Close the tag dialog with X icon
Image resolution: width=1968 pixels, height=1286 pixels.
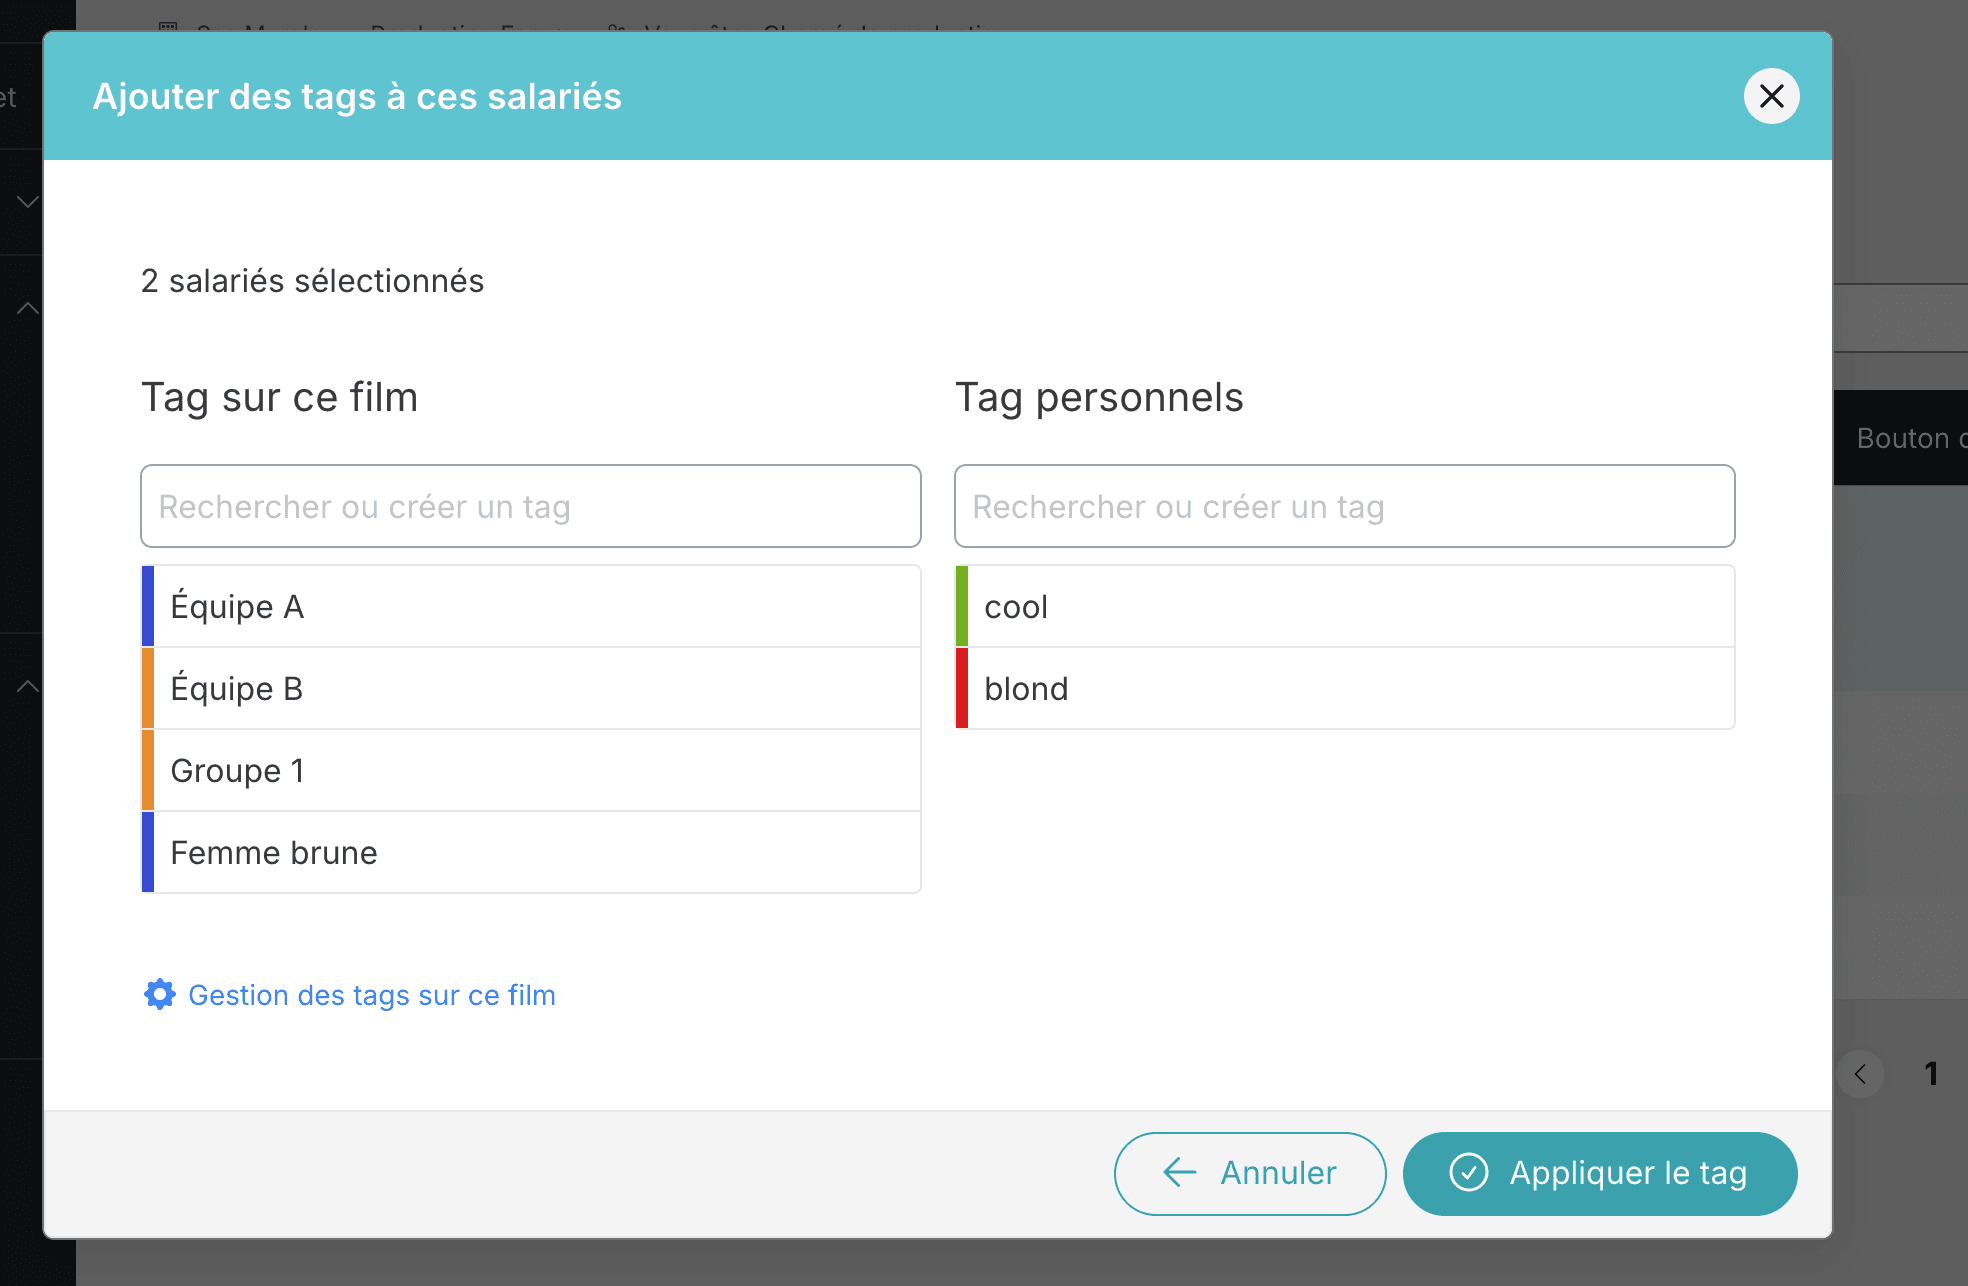tap(1771, 96)
